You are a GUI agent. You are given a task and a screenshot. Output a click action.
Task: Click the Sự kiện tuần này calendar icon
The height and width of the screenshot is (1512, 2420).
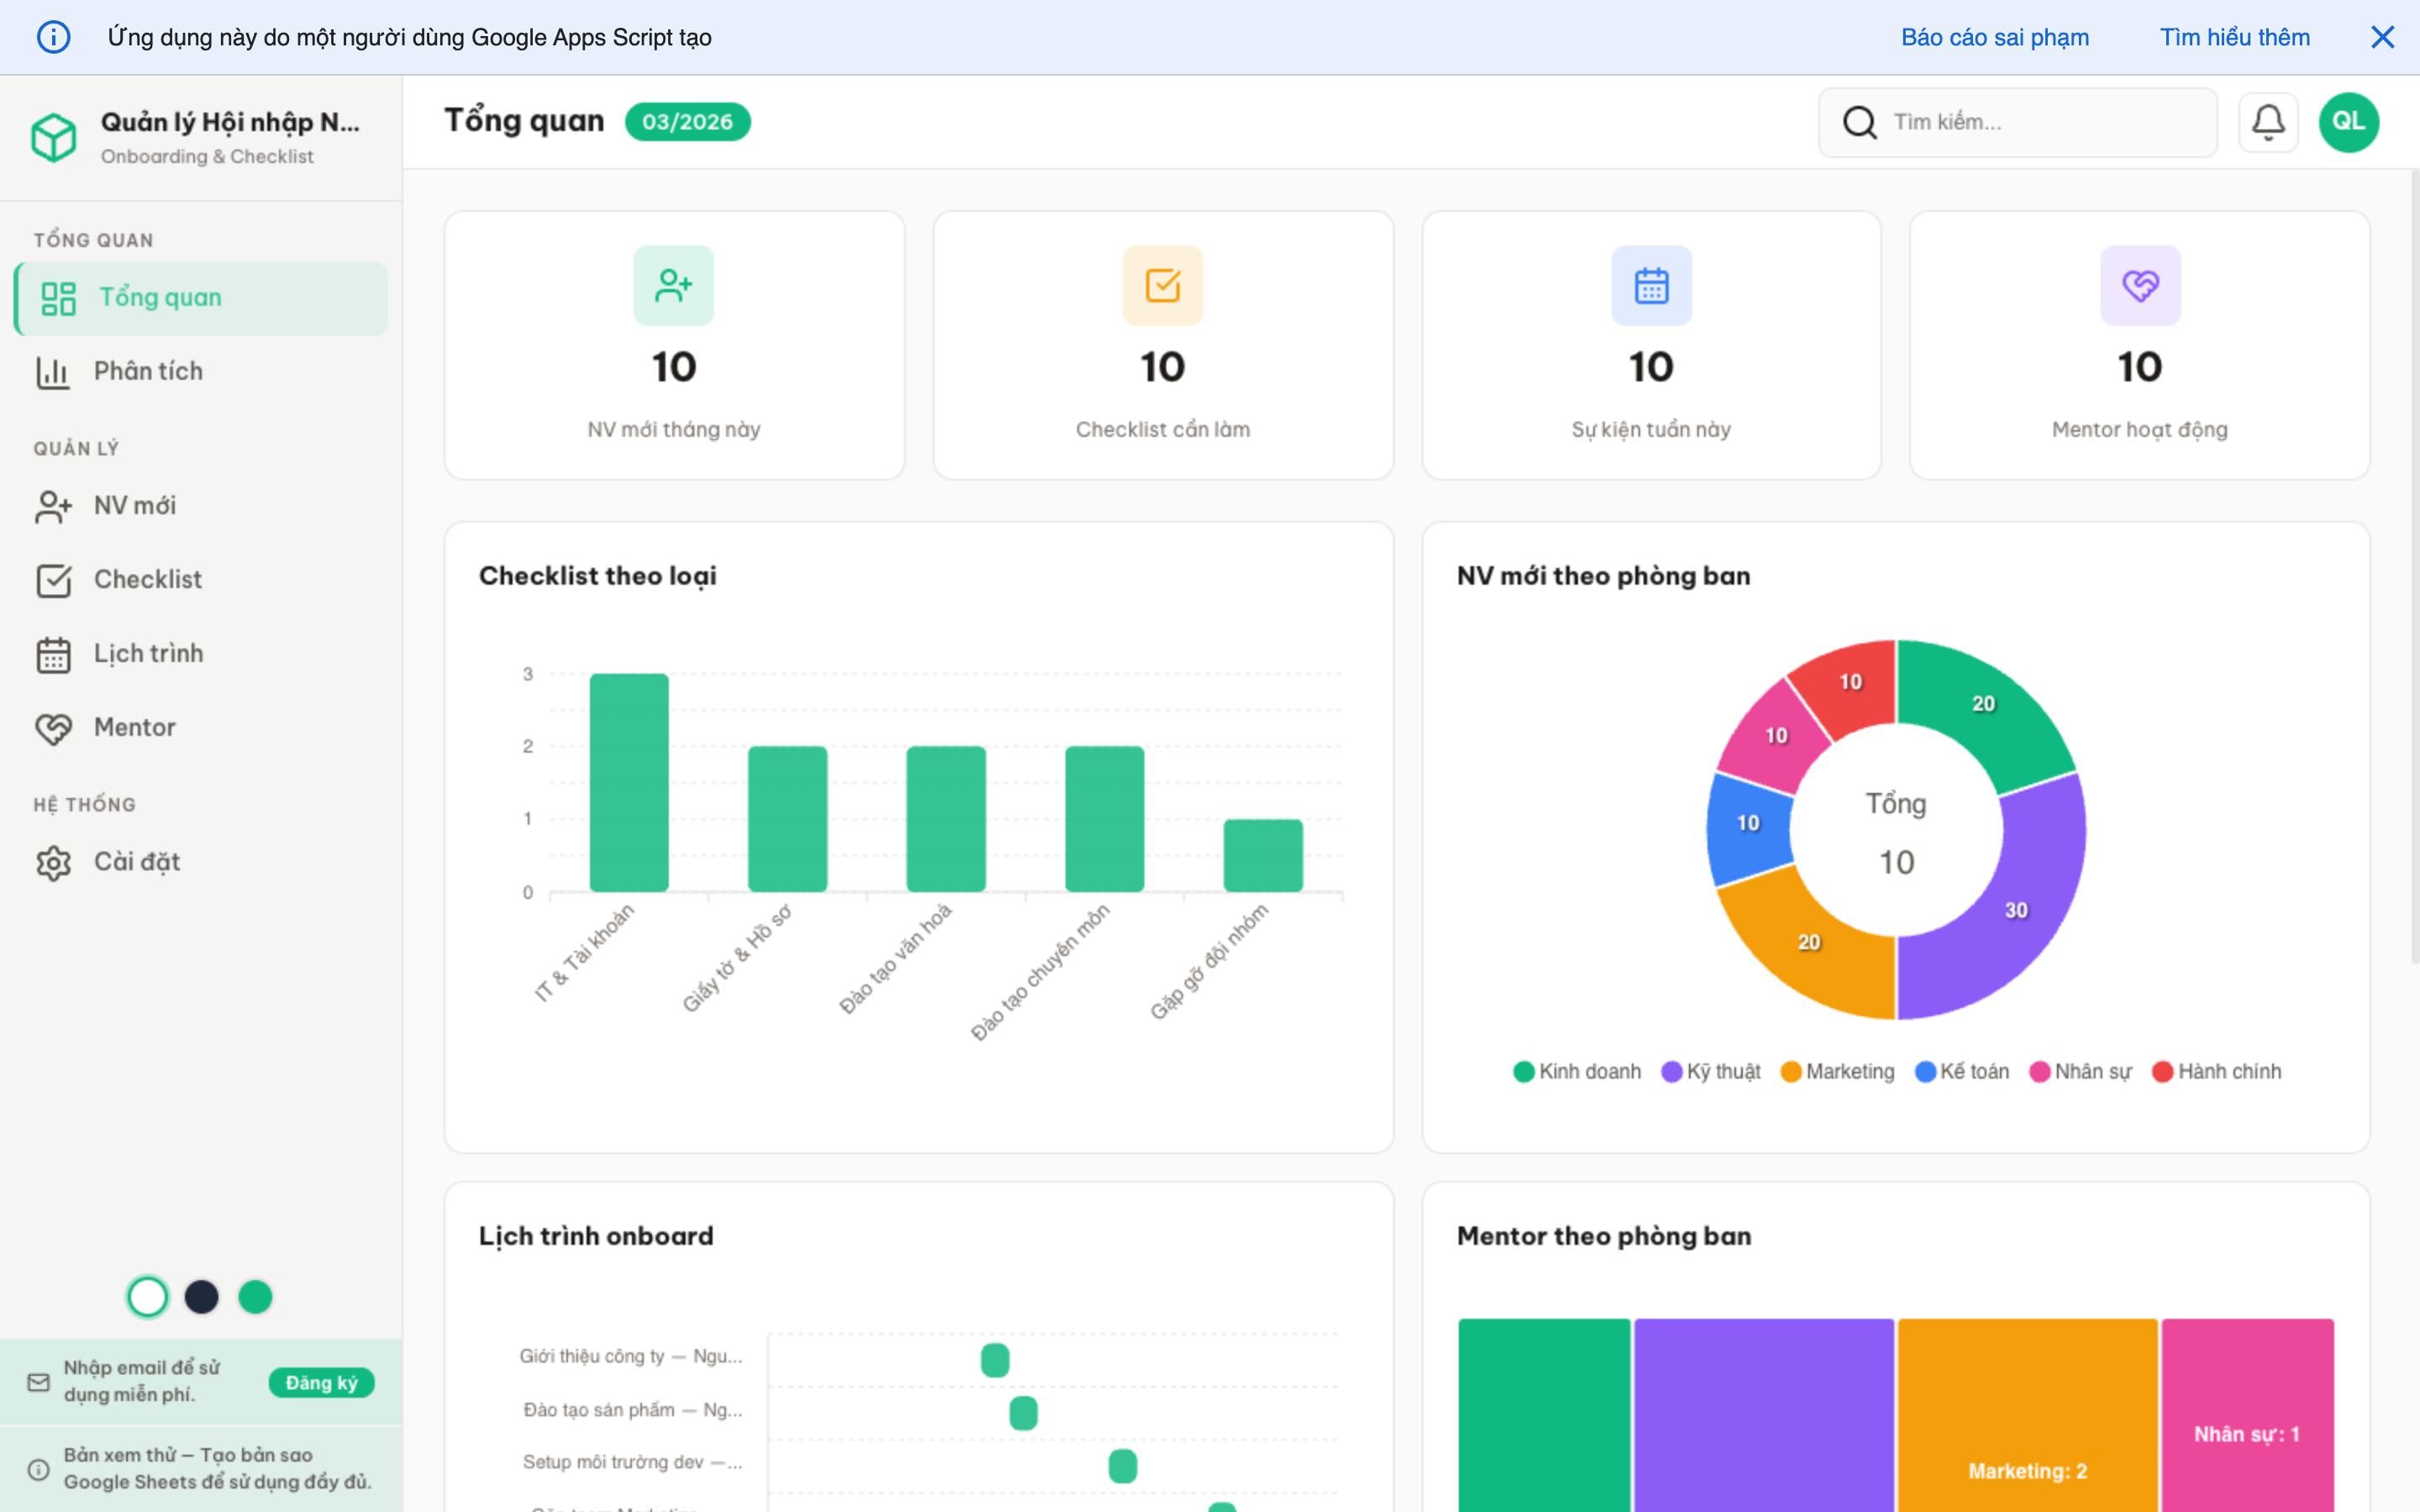[1651, 286]
